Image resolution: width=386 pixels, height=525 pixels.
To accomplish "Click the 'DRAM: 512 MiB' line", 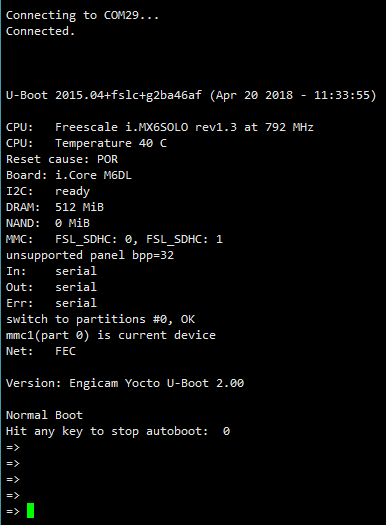I will 55,207.
